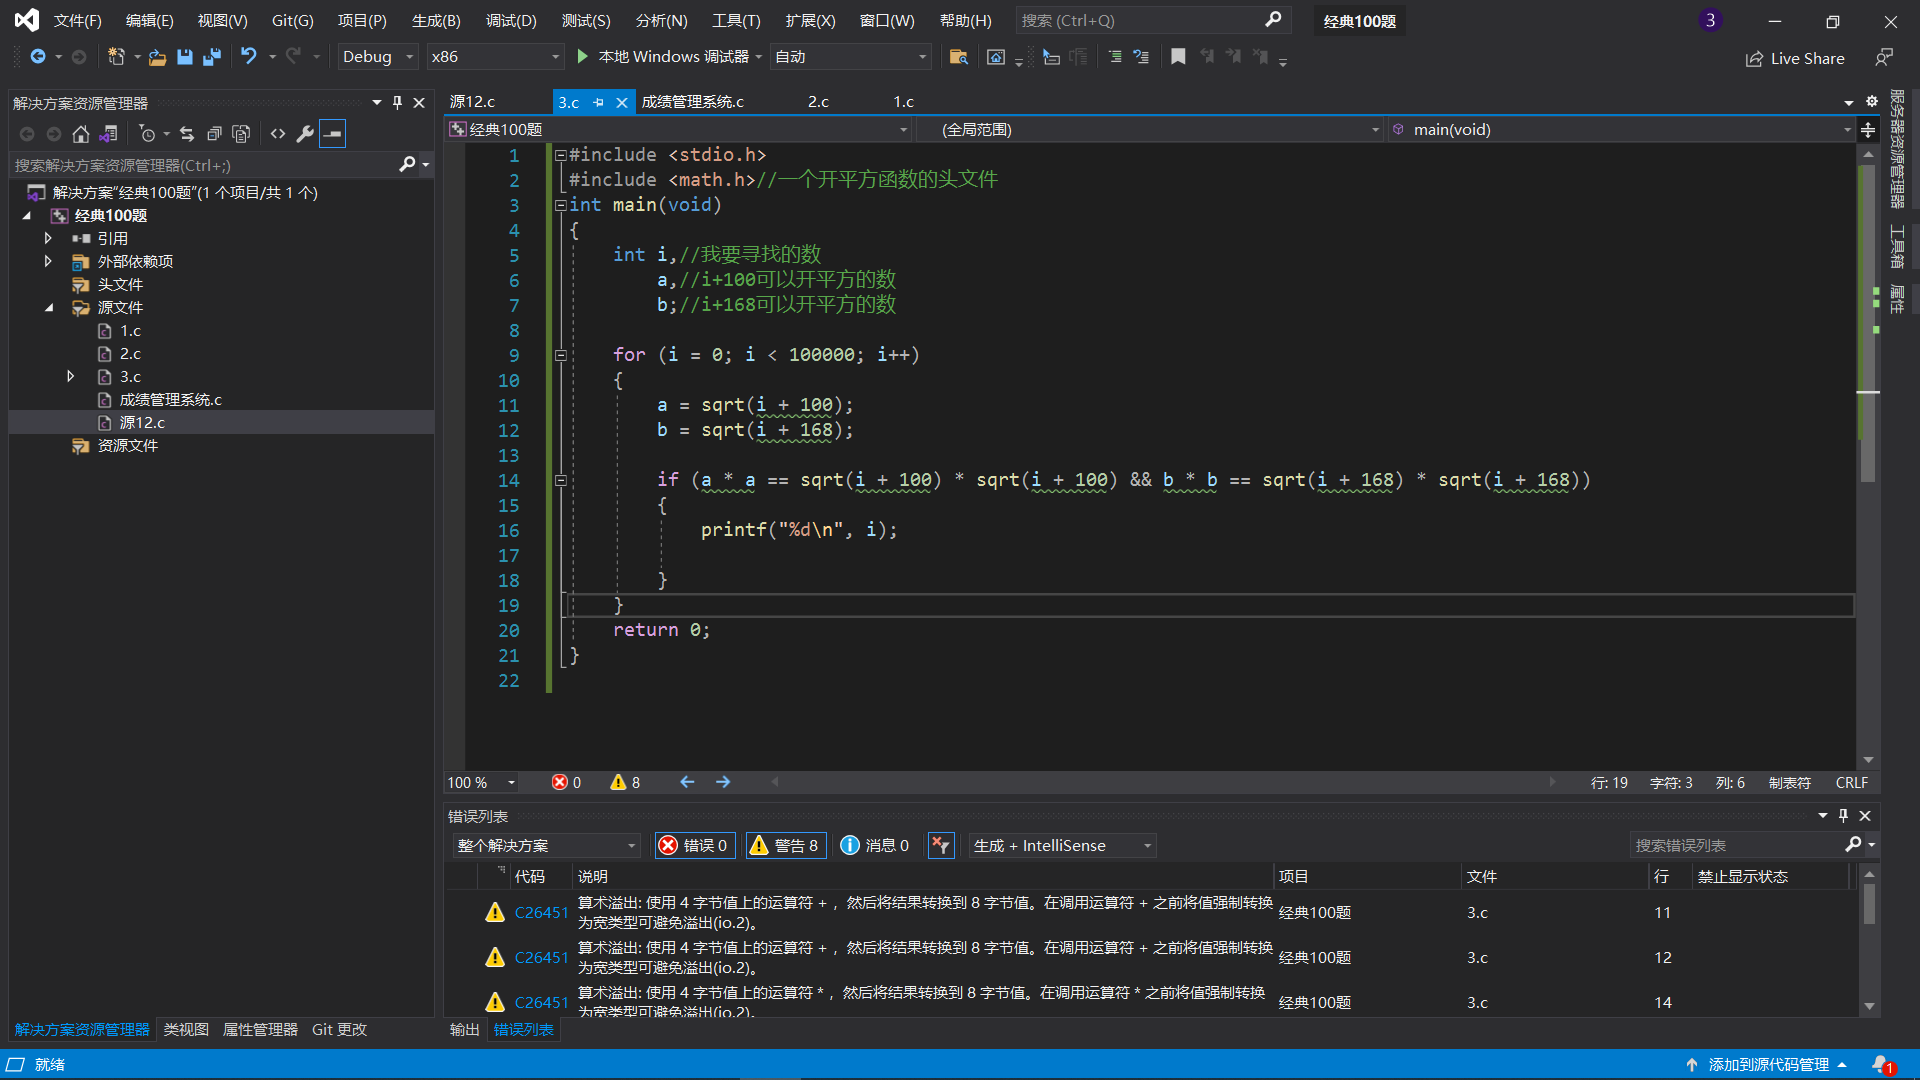Click the pending changes filter clock icon
This screenshot has height=1080, width=1920.
(x=148, y=133)
